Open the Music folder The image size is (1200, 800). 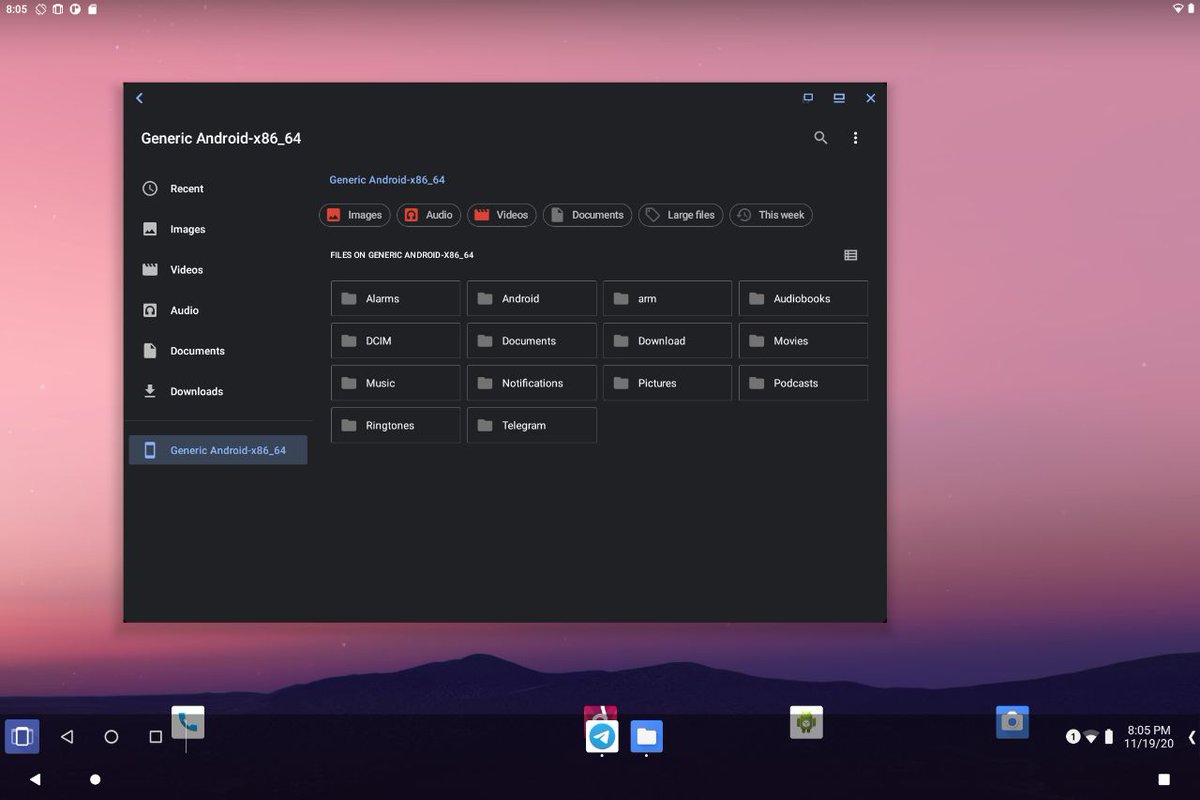(x=396, y=383)
